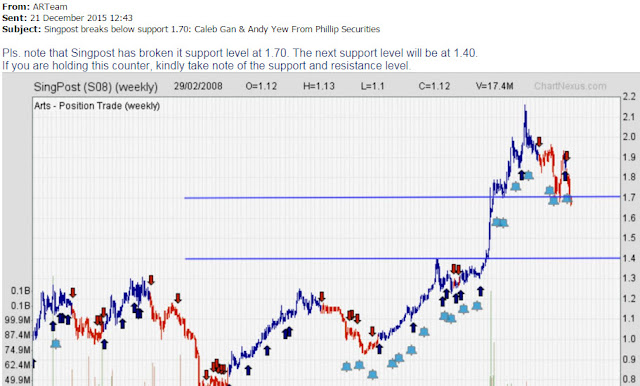Click the blue support line at 1.7

click(402, 197)
